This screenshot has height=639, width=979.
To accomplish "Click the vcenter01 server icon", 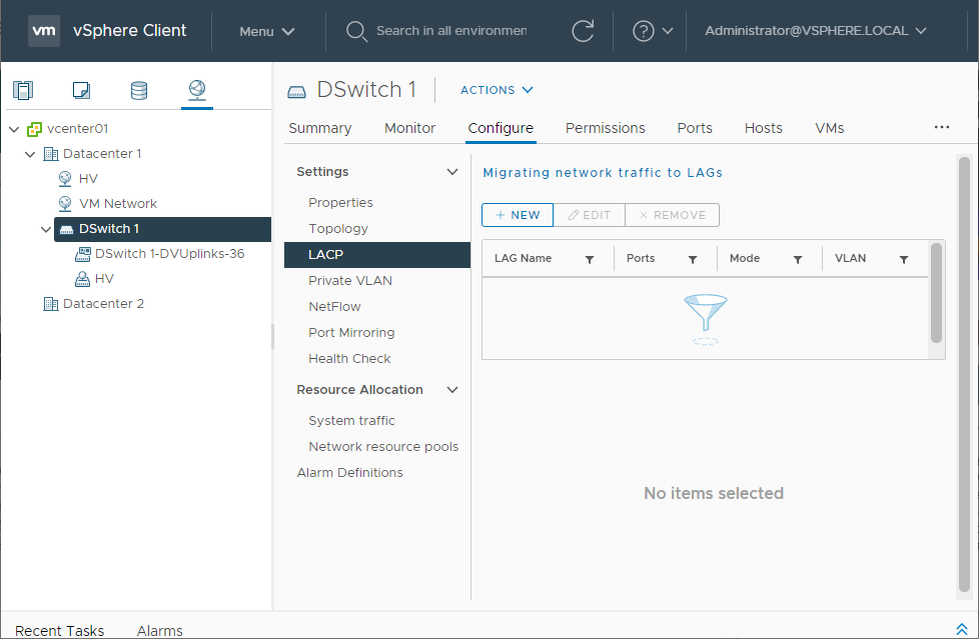I will tap(34, 129).
